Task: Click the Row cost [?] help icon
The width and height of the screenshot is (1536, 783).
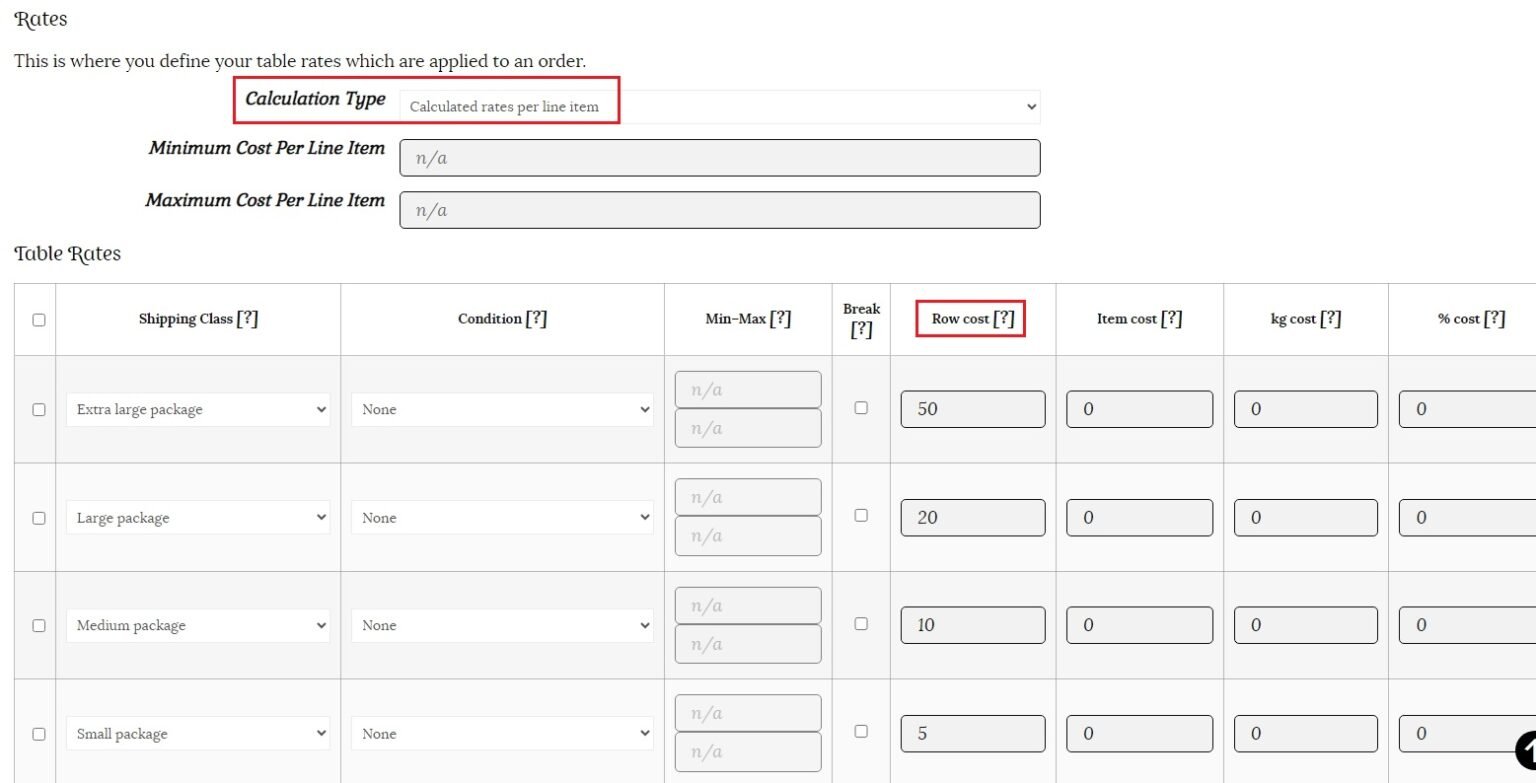Action: [1004, 319]
